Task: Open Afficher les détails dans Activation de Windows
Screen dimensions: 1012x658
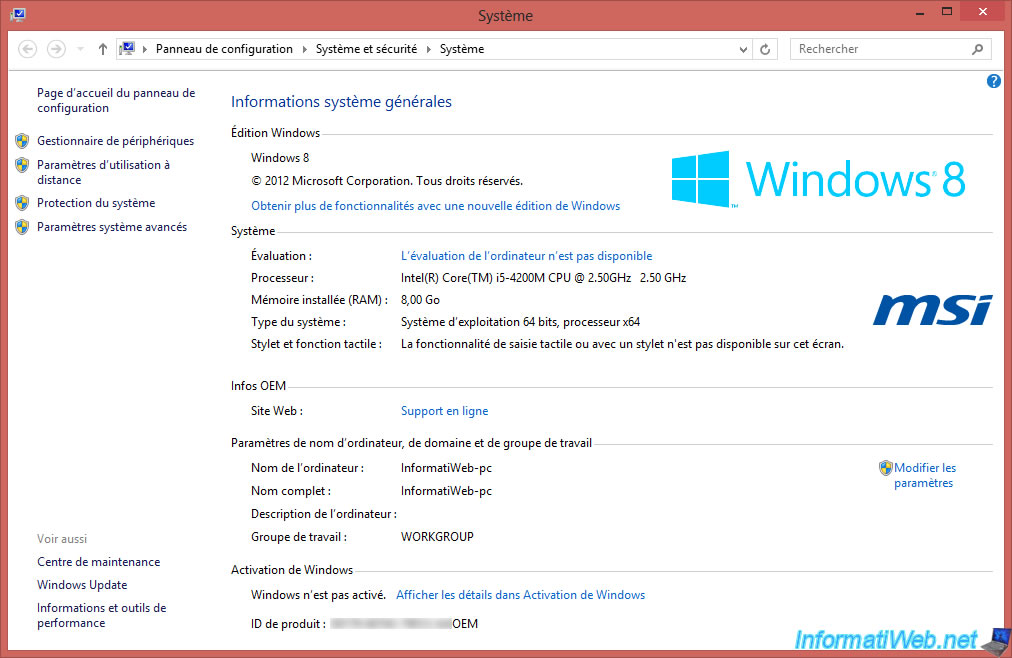Action: pos(520,595)
